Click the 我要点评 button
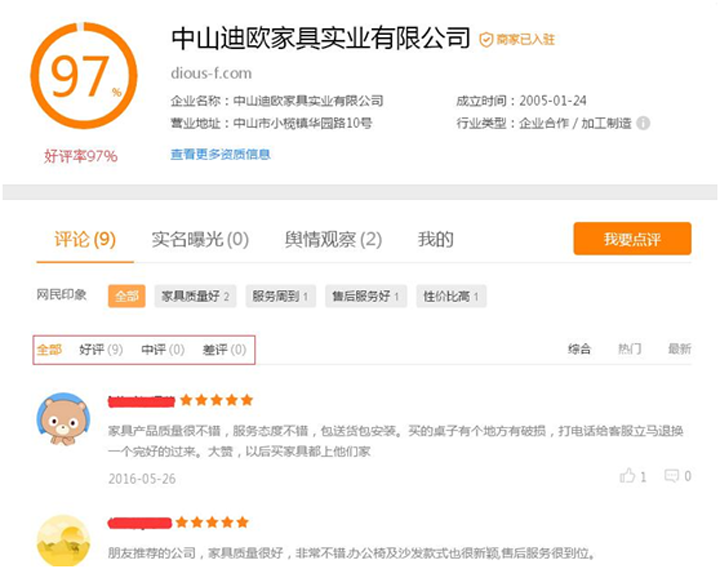 (x=632, y=239)
